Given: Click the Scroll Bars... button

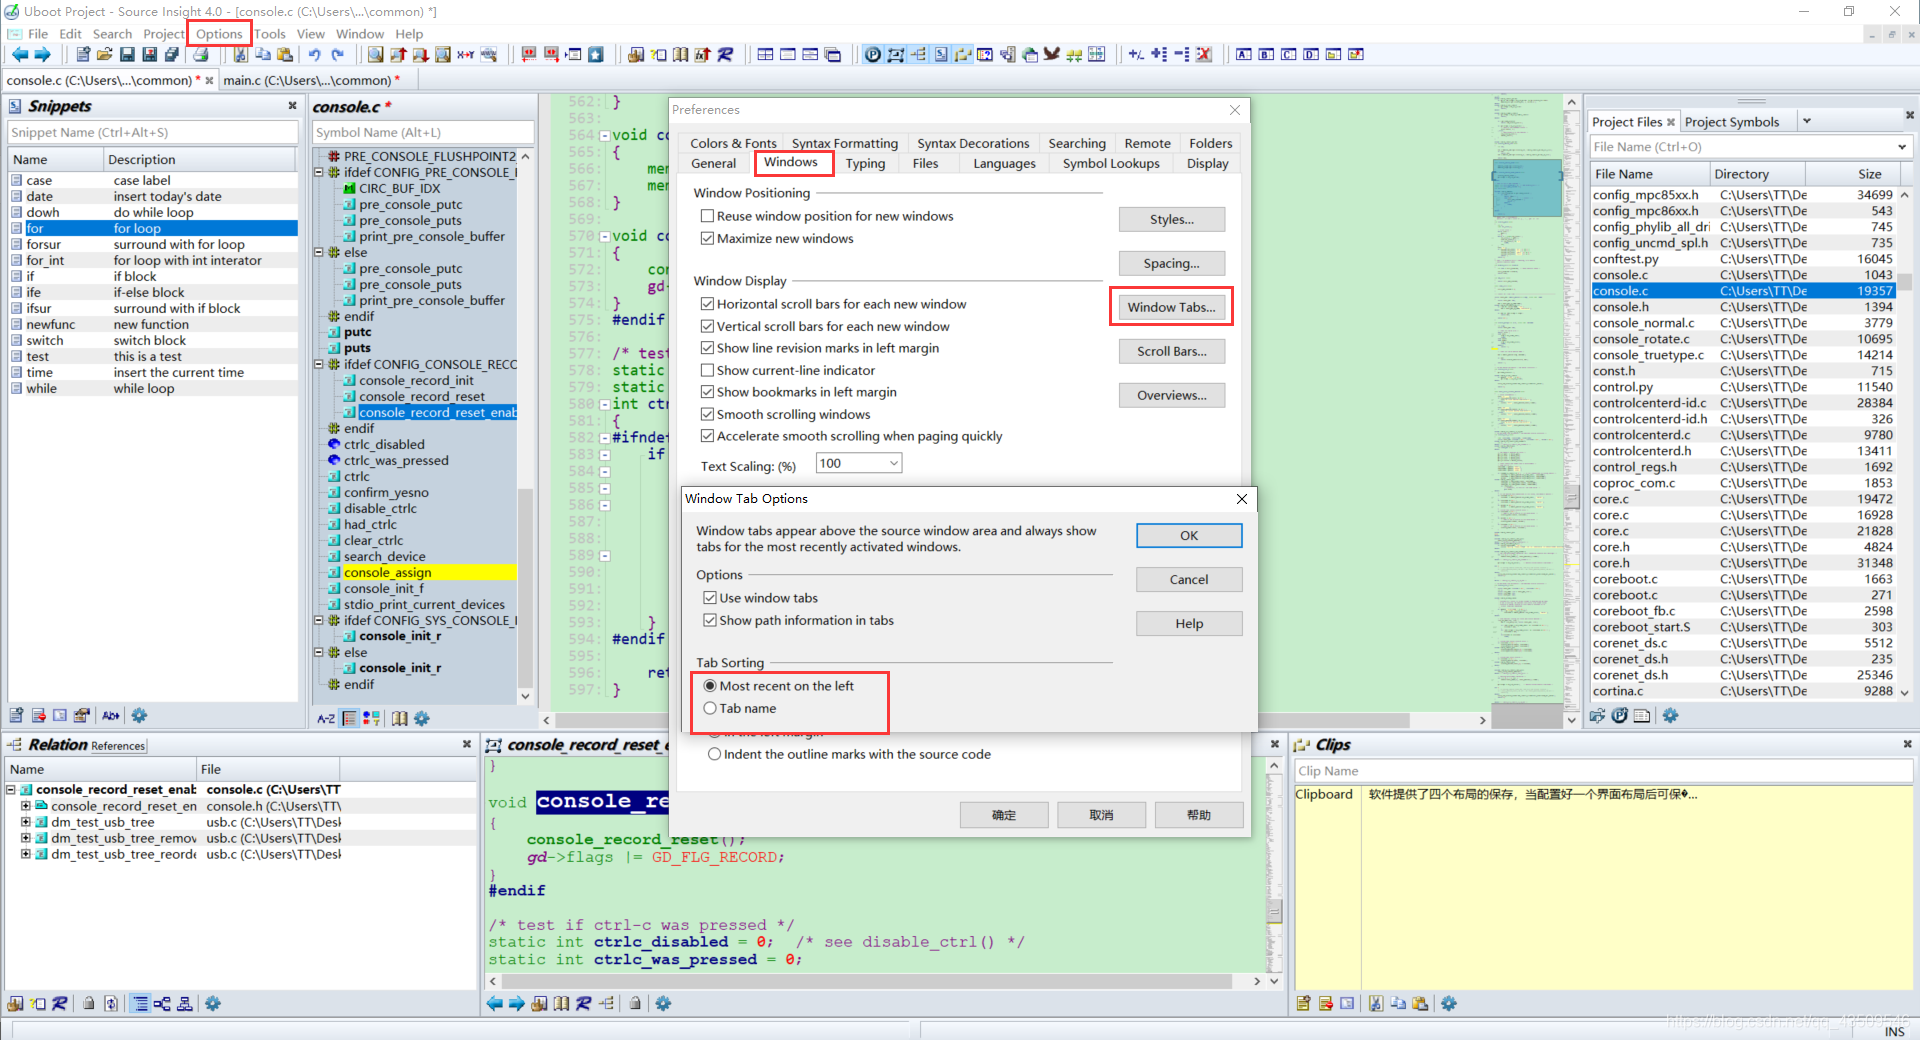Looking at the screenshot, I should [1172, 352].
